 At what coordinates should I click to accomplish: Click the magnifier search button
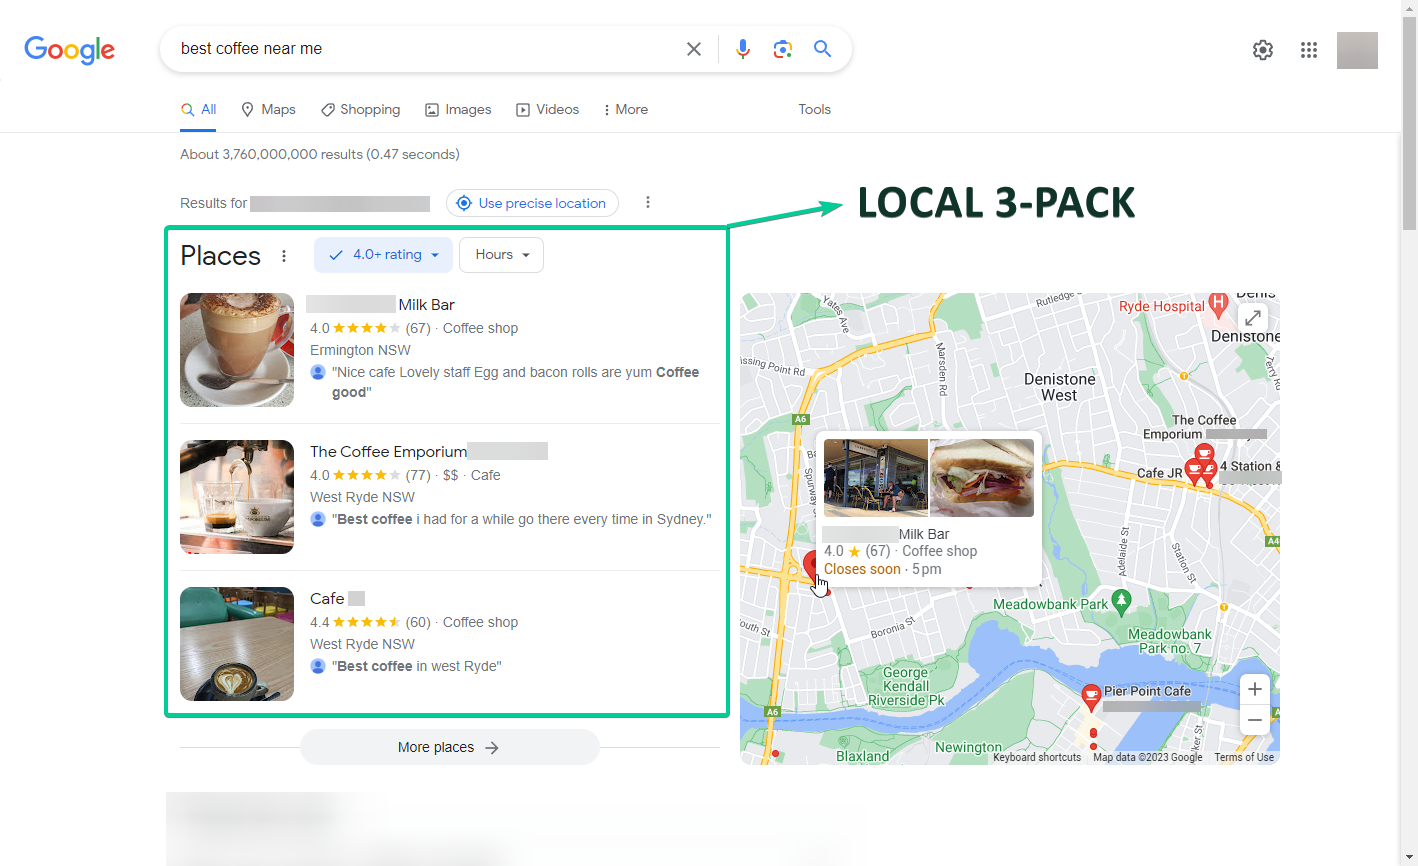(x=823, y=49)
